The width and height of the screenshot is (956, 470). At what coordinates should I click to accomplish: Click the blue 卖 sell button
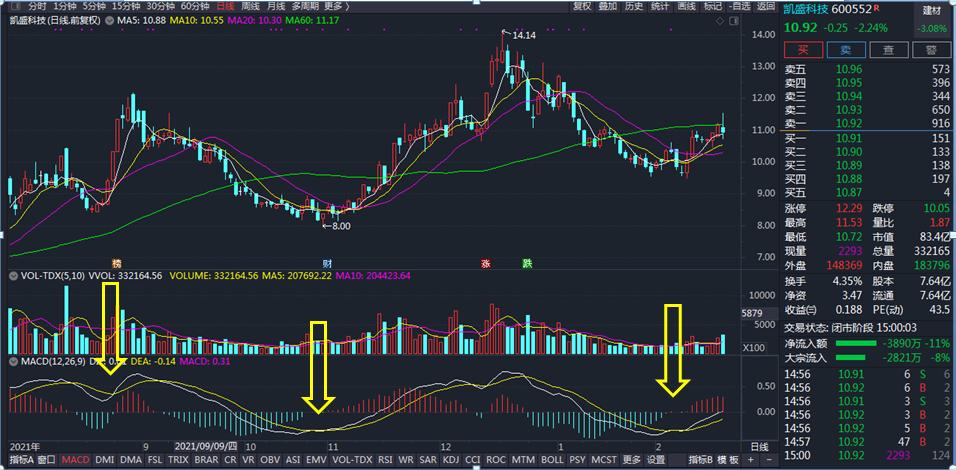846,49
